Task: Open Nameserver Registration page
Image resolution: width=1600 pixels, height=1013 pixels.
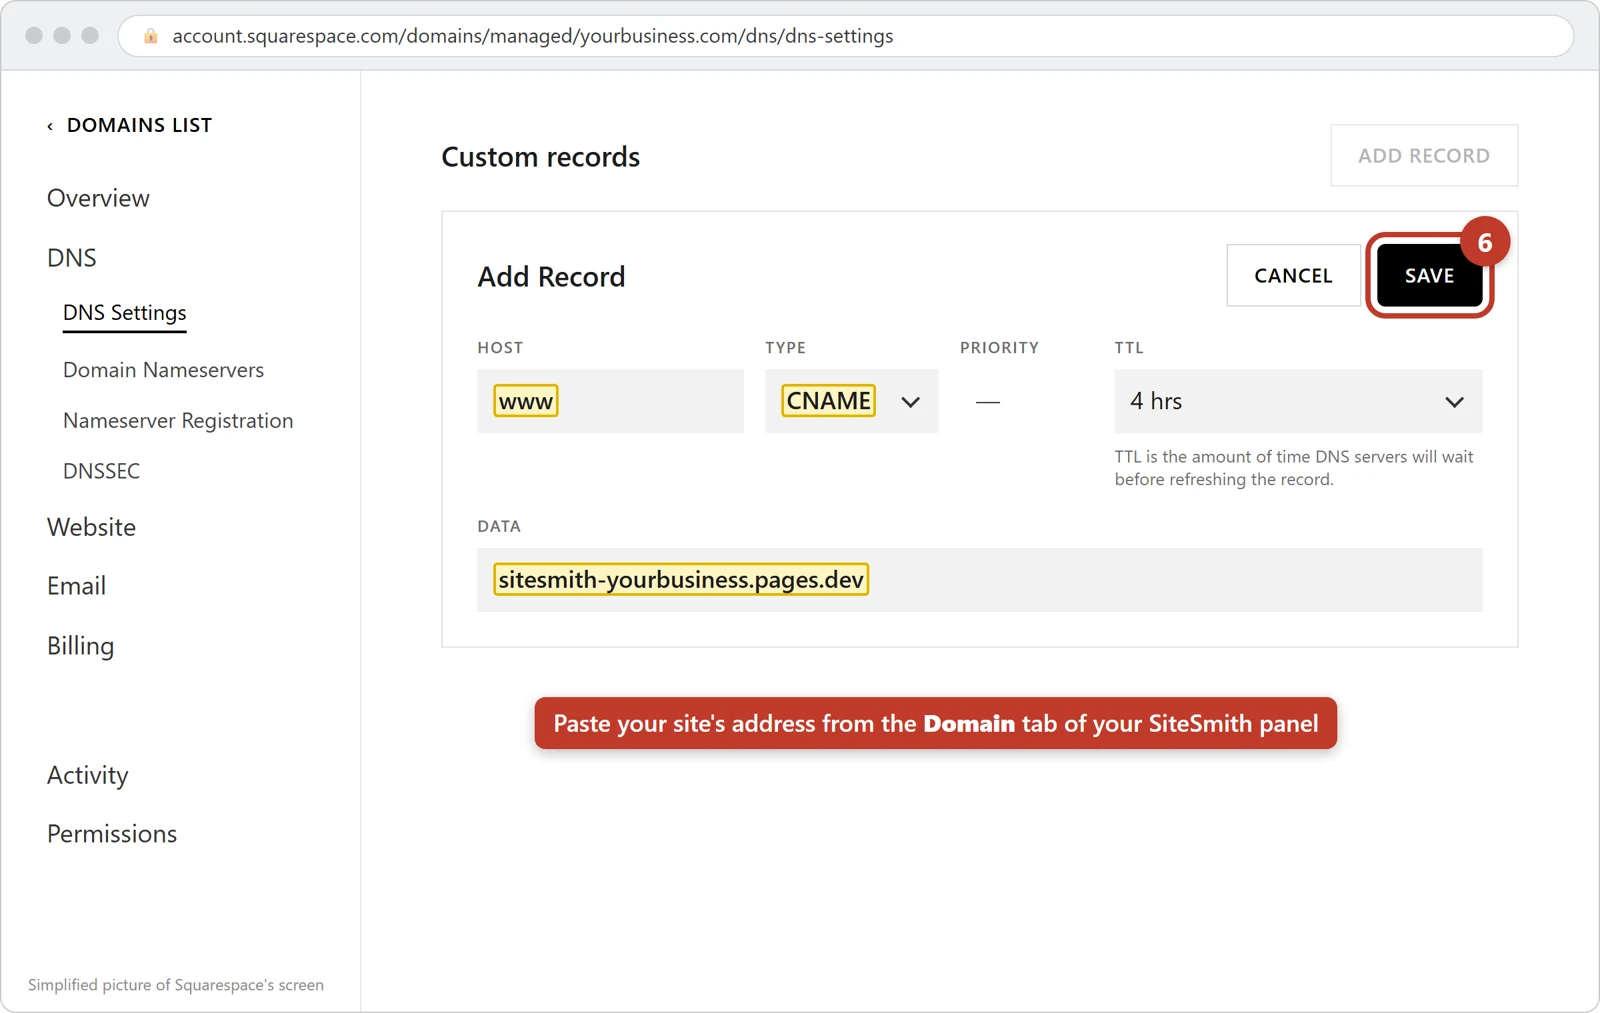Action: [x=178, y=421]
